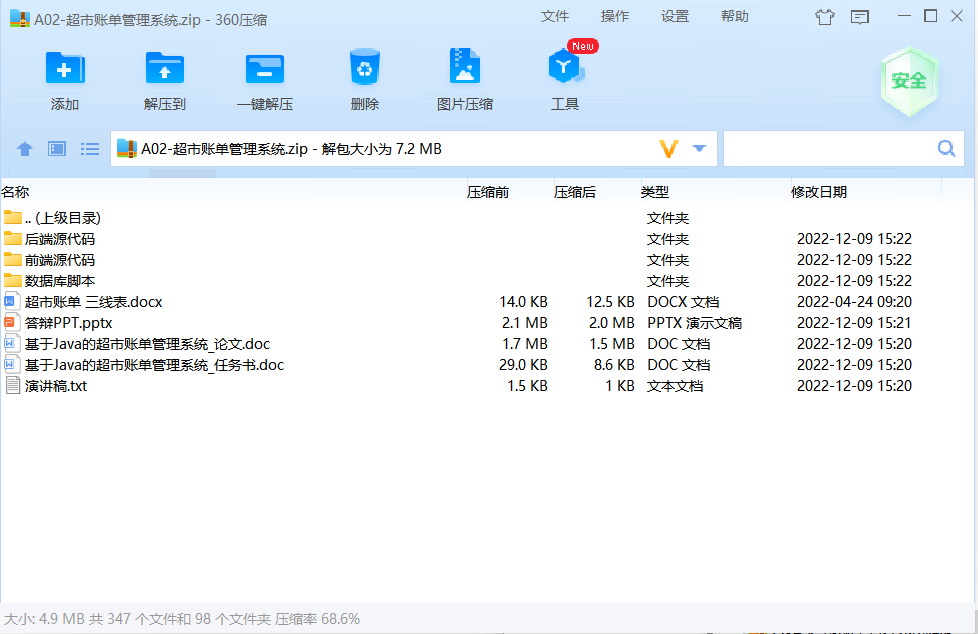Click the green 安全 security shield badge
The height and width of the screenshot is (634, 978).
tap(908, 81)
